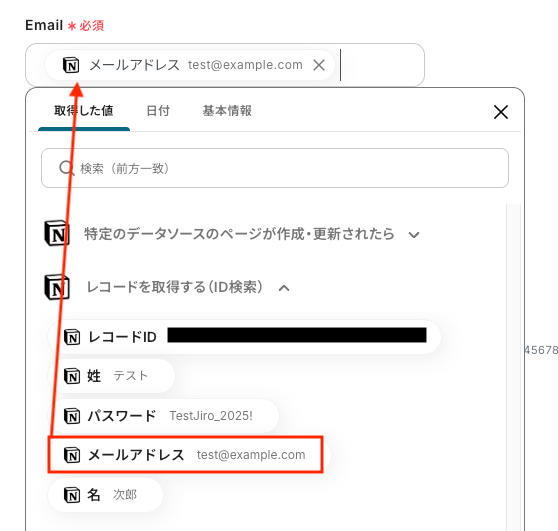Click Notion icon beside レコードを取得する heading
Viewport: 558px width, 531px height.
coord(57,287)
